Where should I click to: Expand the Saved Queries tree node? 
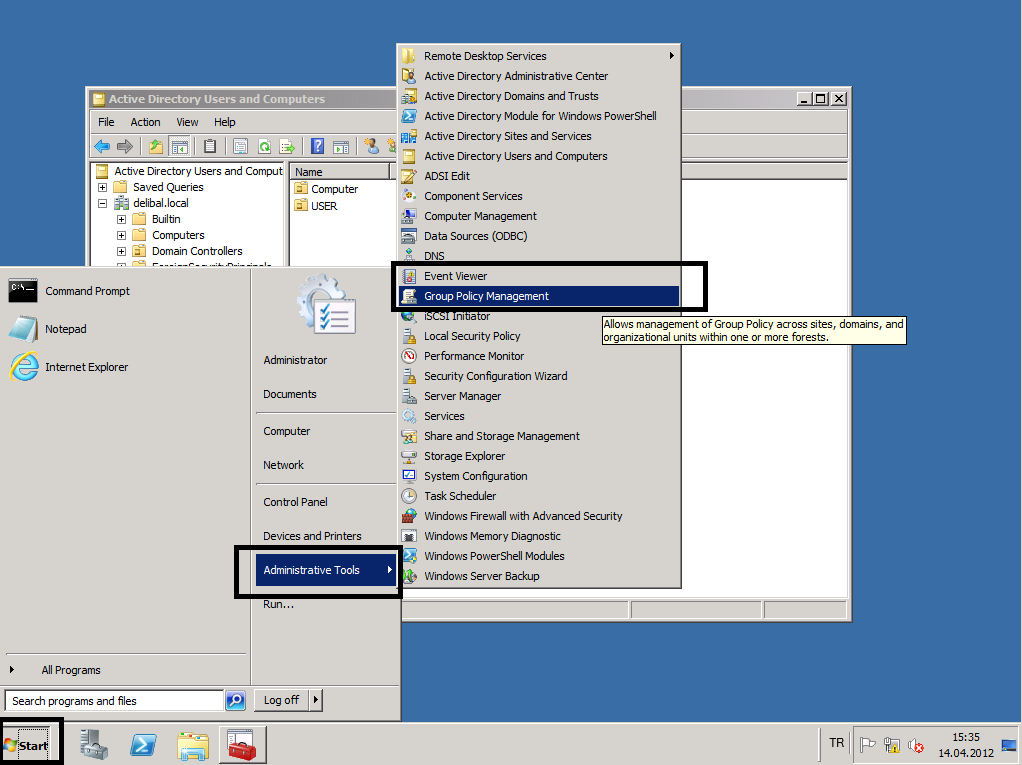coord(103,187)
